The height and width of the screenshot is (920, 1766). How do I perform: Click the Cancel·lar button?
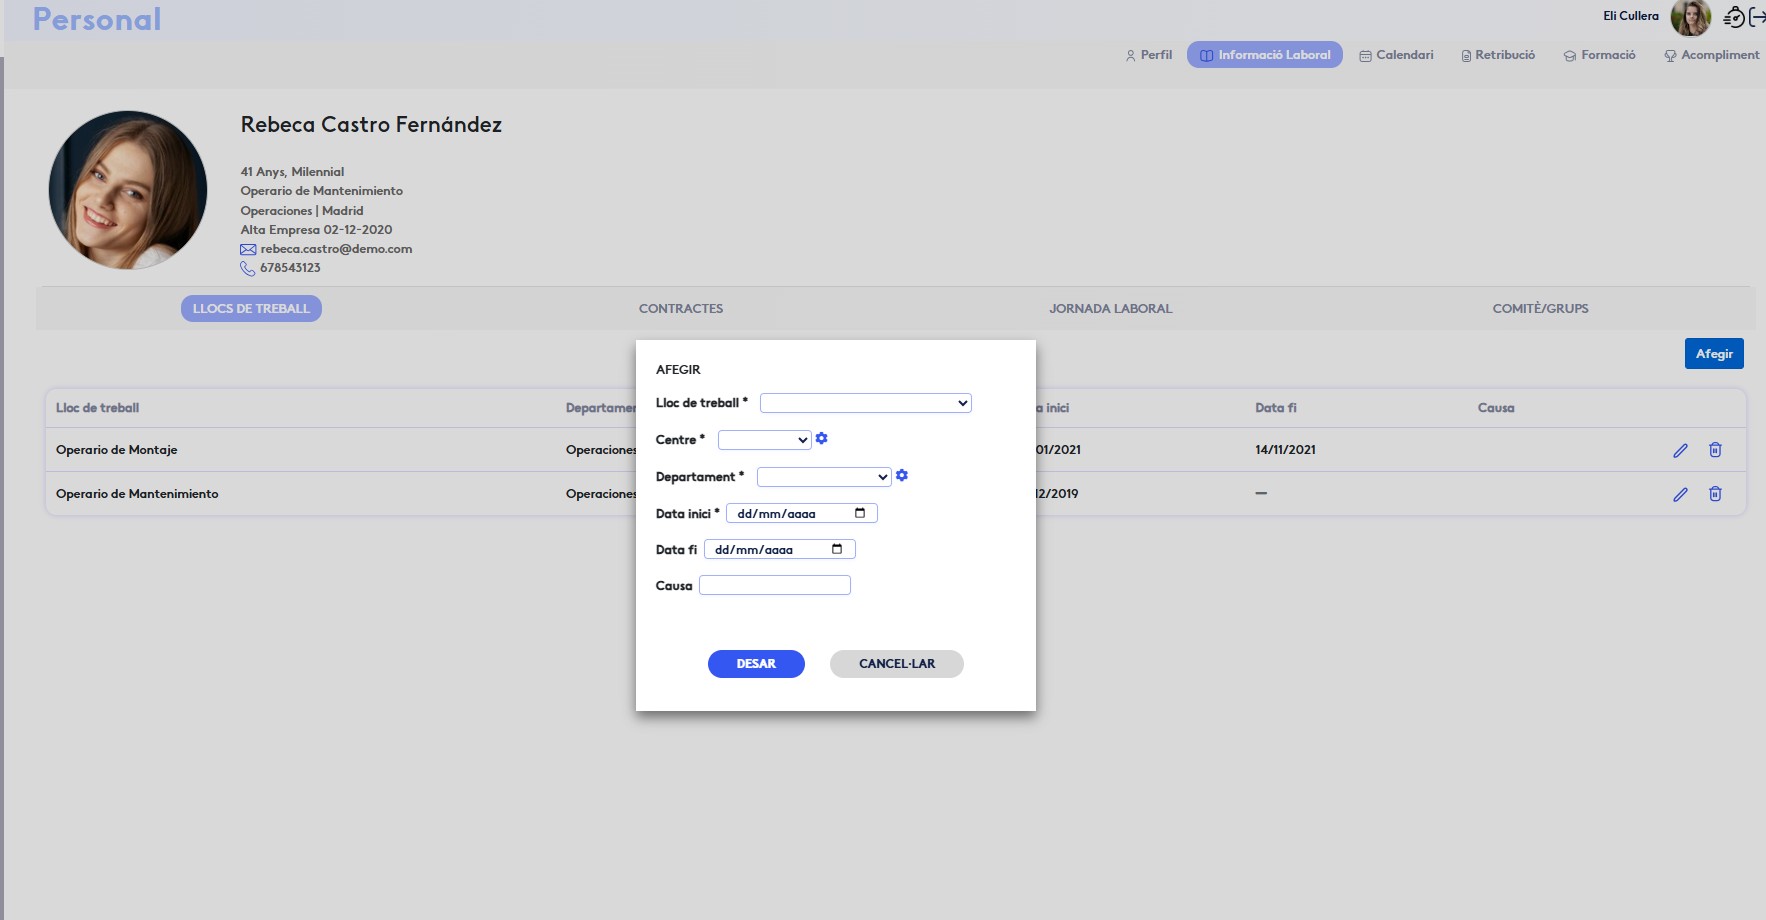(896, 664)
